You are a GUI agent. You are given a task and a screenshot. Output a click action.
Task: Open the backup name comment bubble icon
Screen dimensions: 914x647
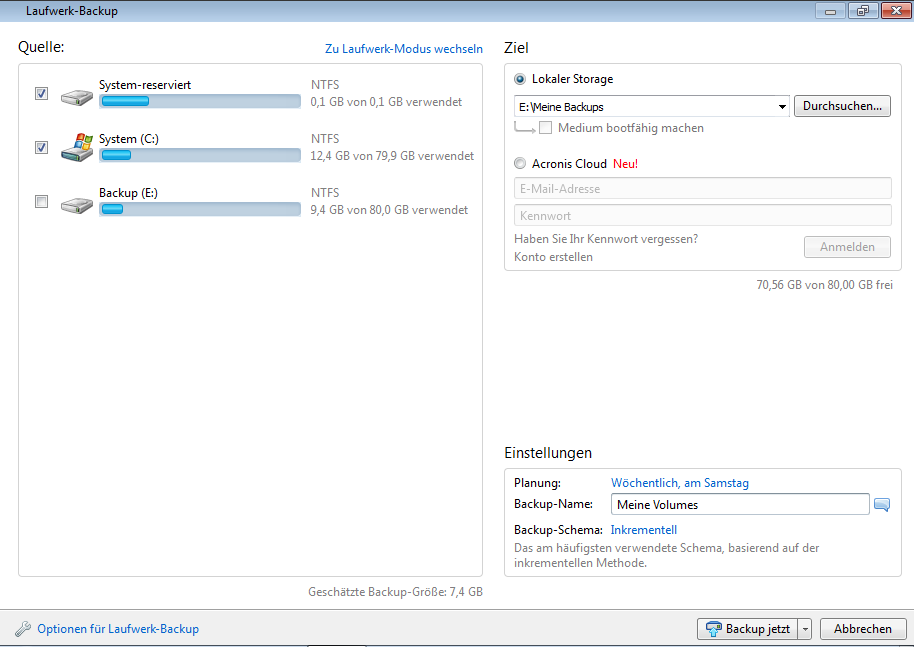[881, 505]
